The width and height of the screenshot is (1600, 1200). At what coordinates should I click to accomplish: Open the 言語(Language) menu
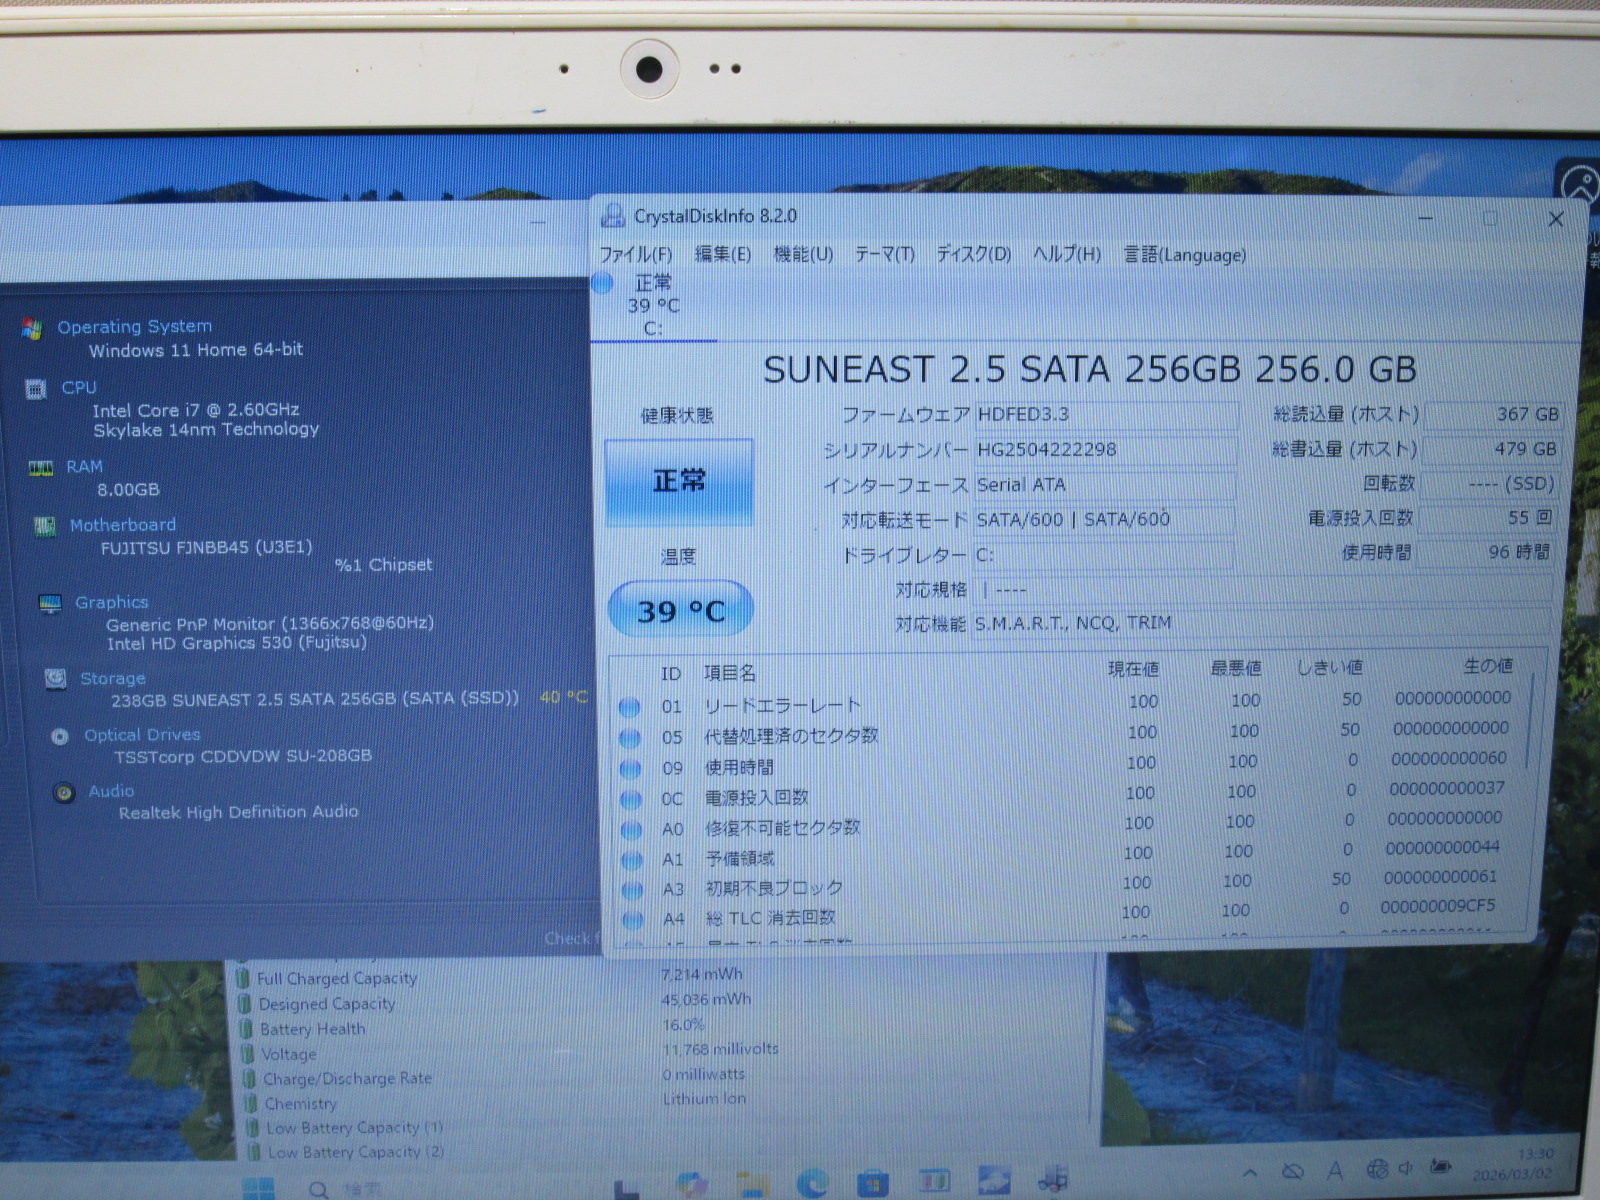point(1184,255)
